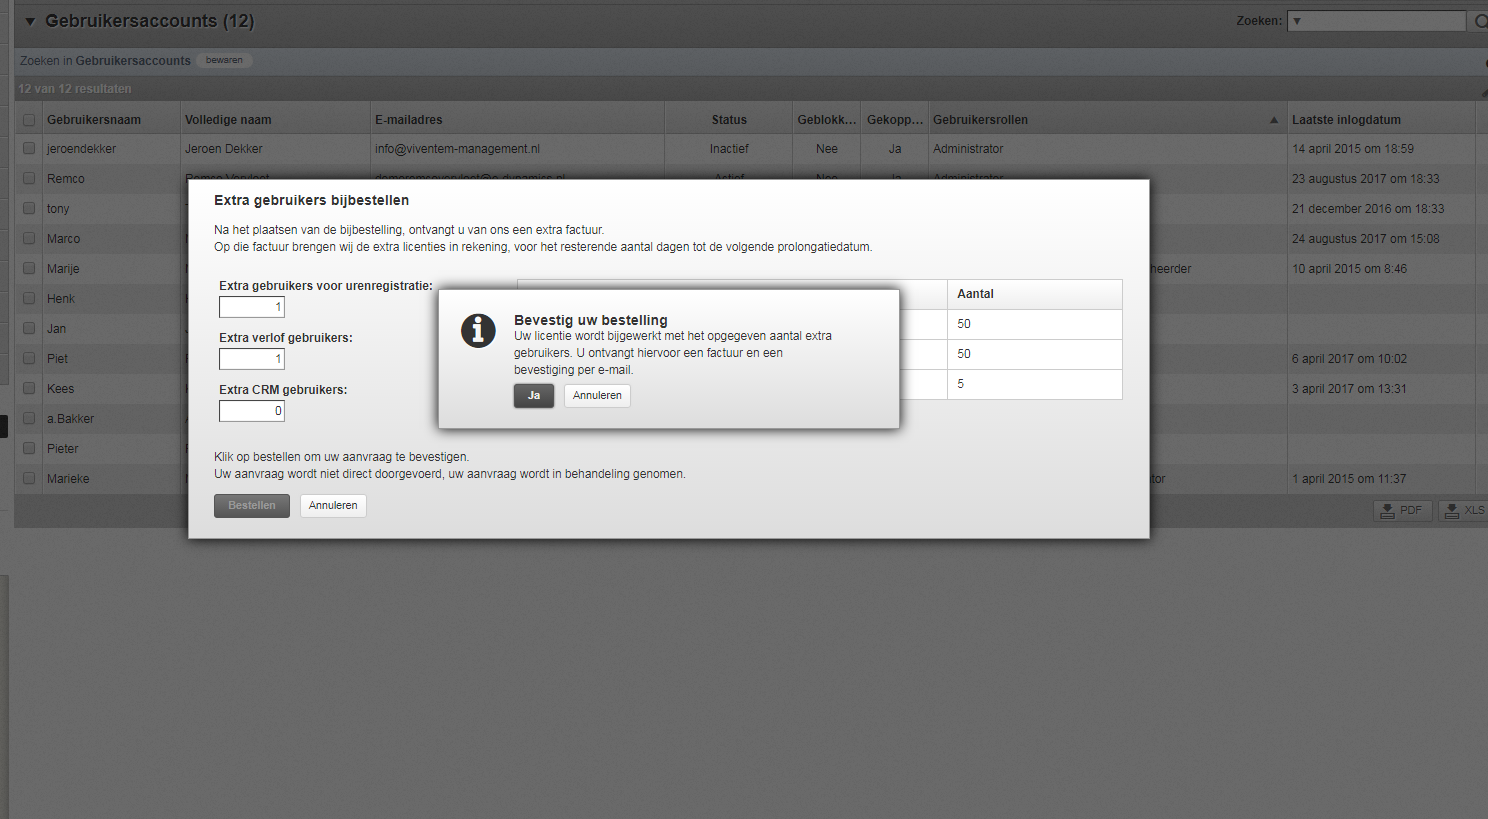Check the Marco row checkbox

pyautogui.click(x=29, y=238)
